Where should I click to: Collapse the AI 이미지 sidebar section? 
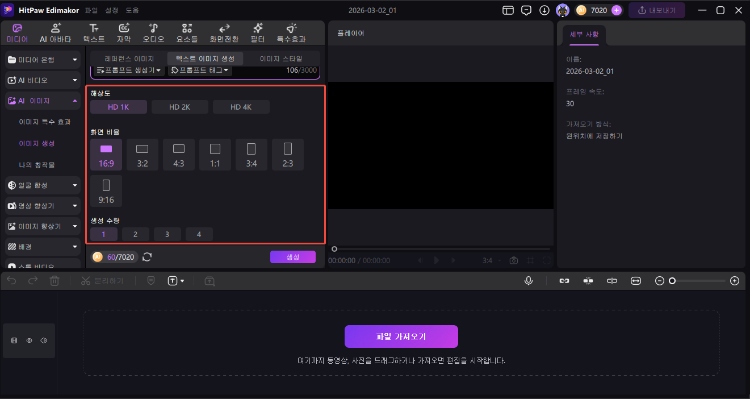pyautogui.click(x=43, y=101)
